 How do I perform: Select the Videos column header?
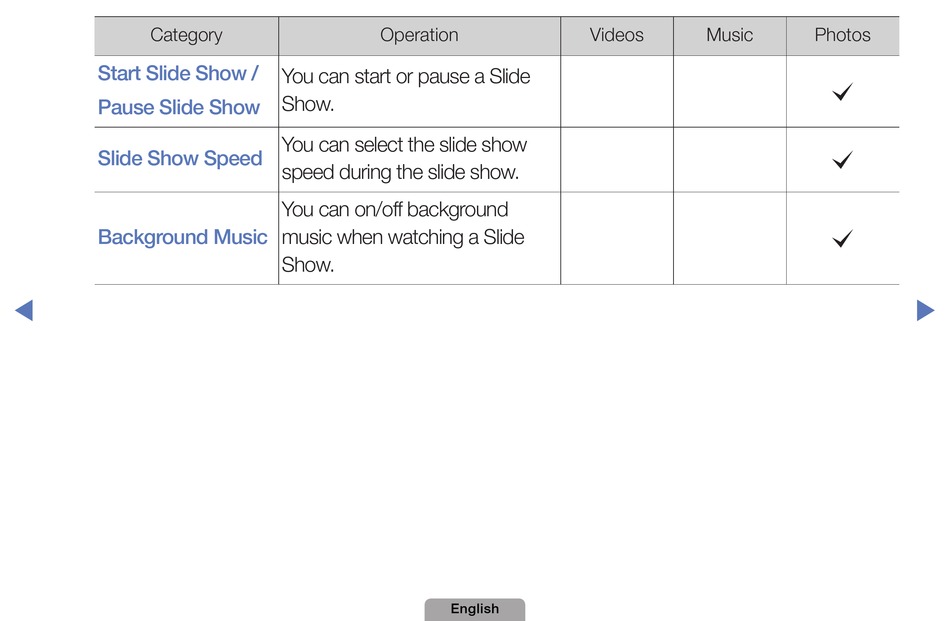pos(617,36)
